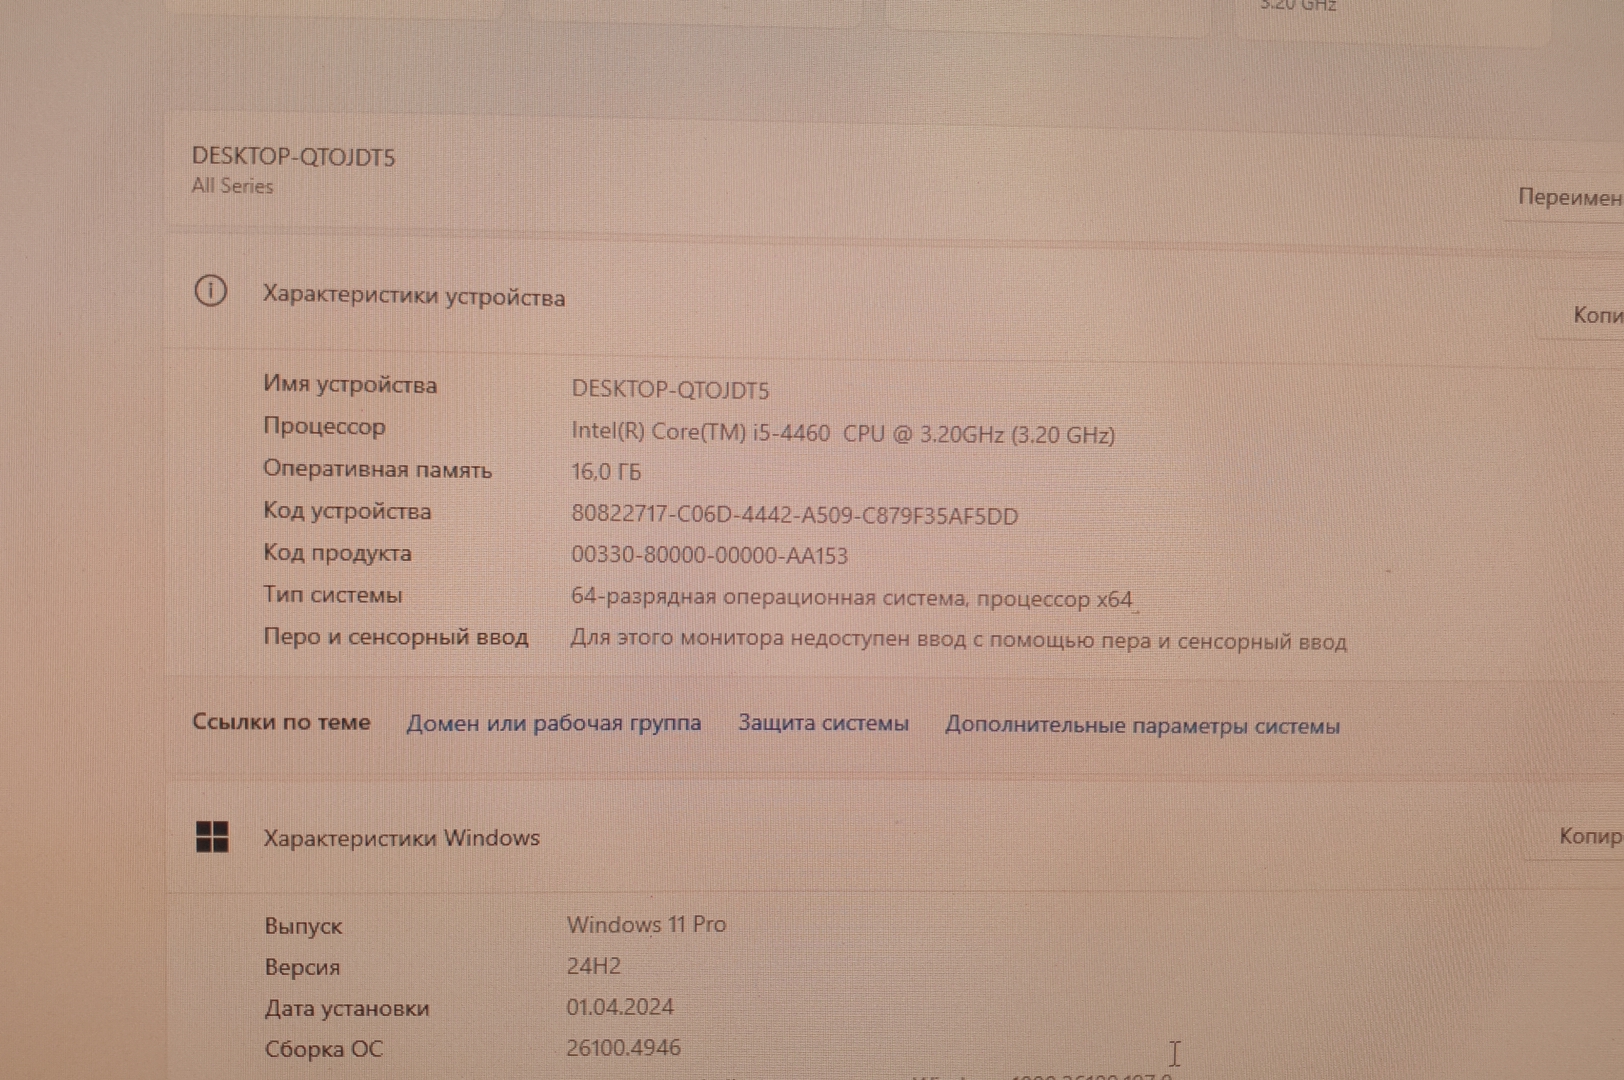Open Дополнительные параметры системы link
Viewport: 1624px width, 1080px height.
click(1142, 726)
